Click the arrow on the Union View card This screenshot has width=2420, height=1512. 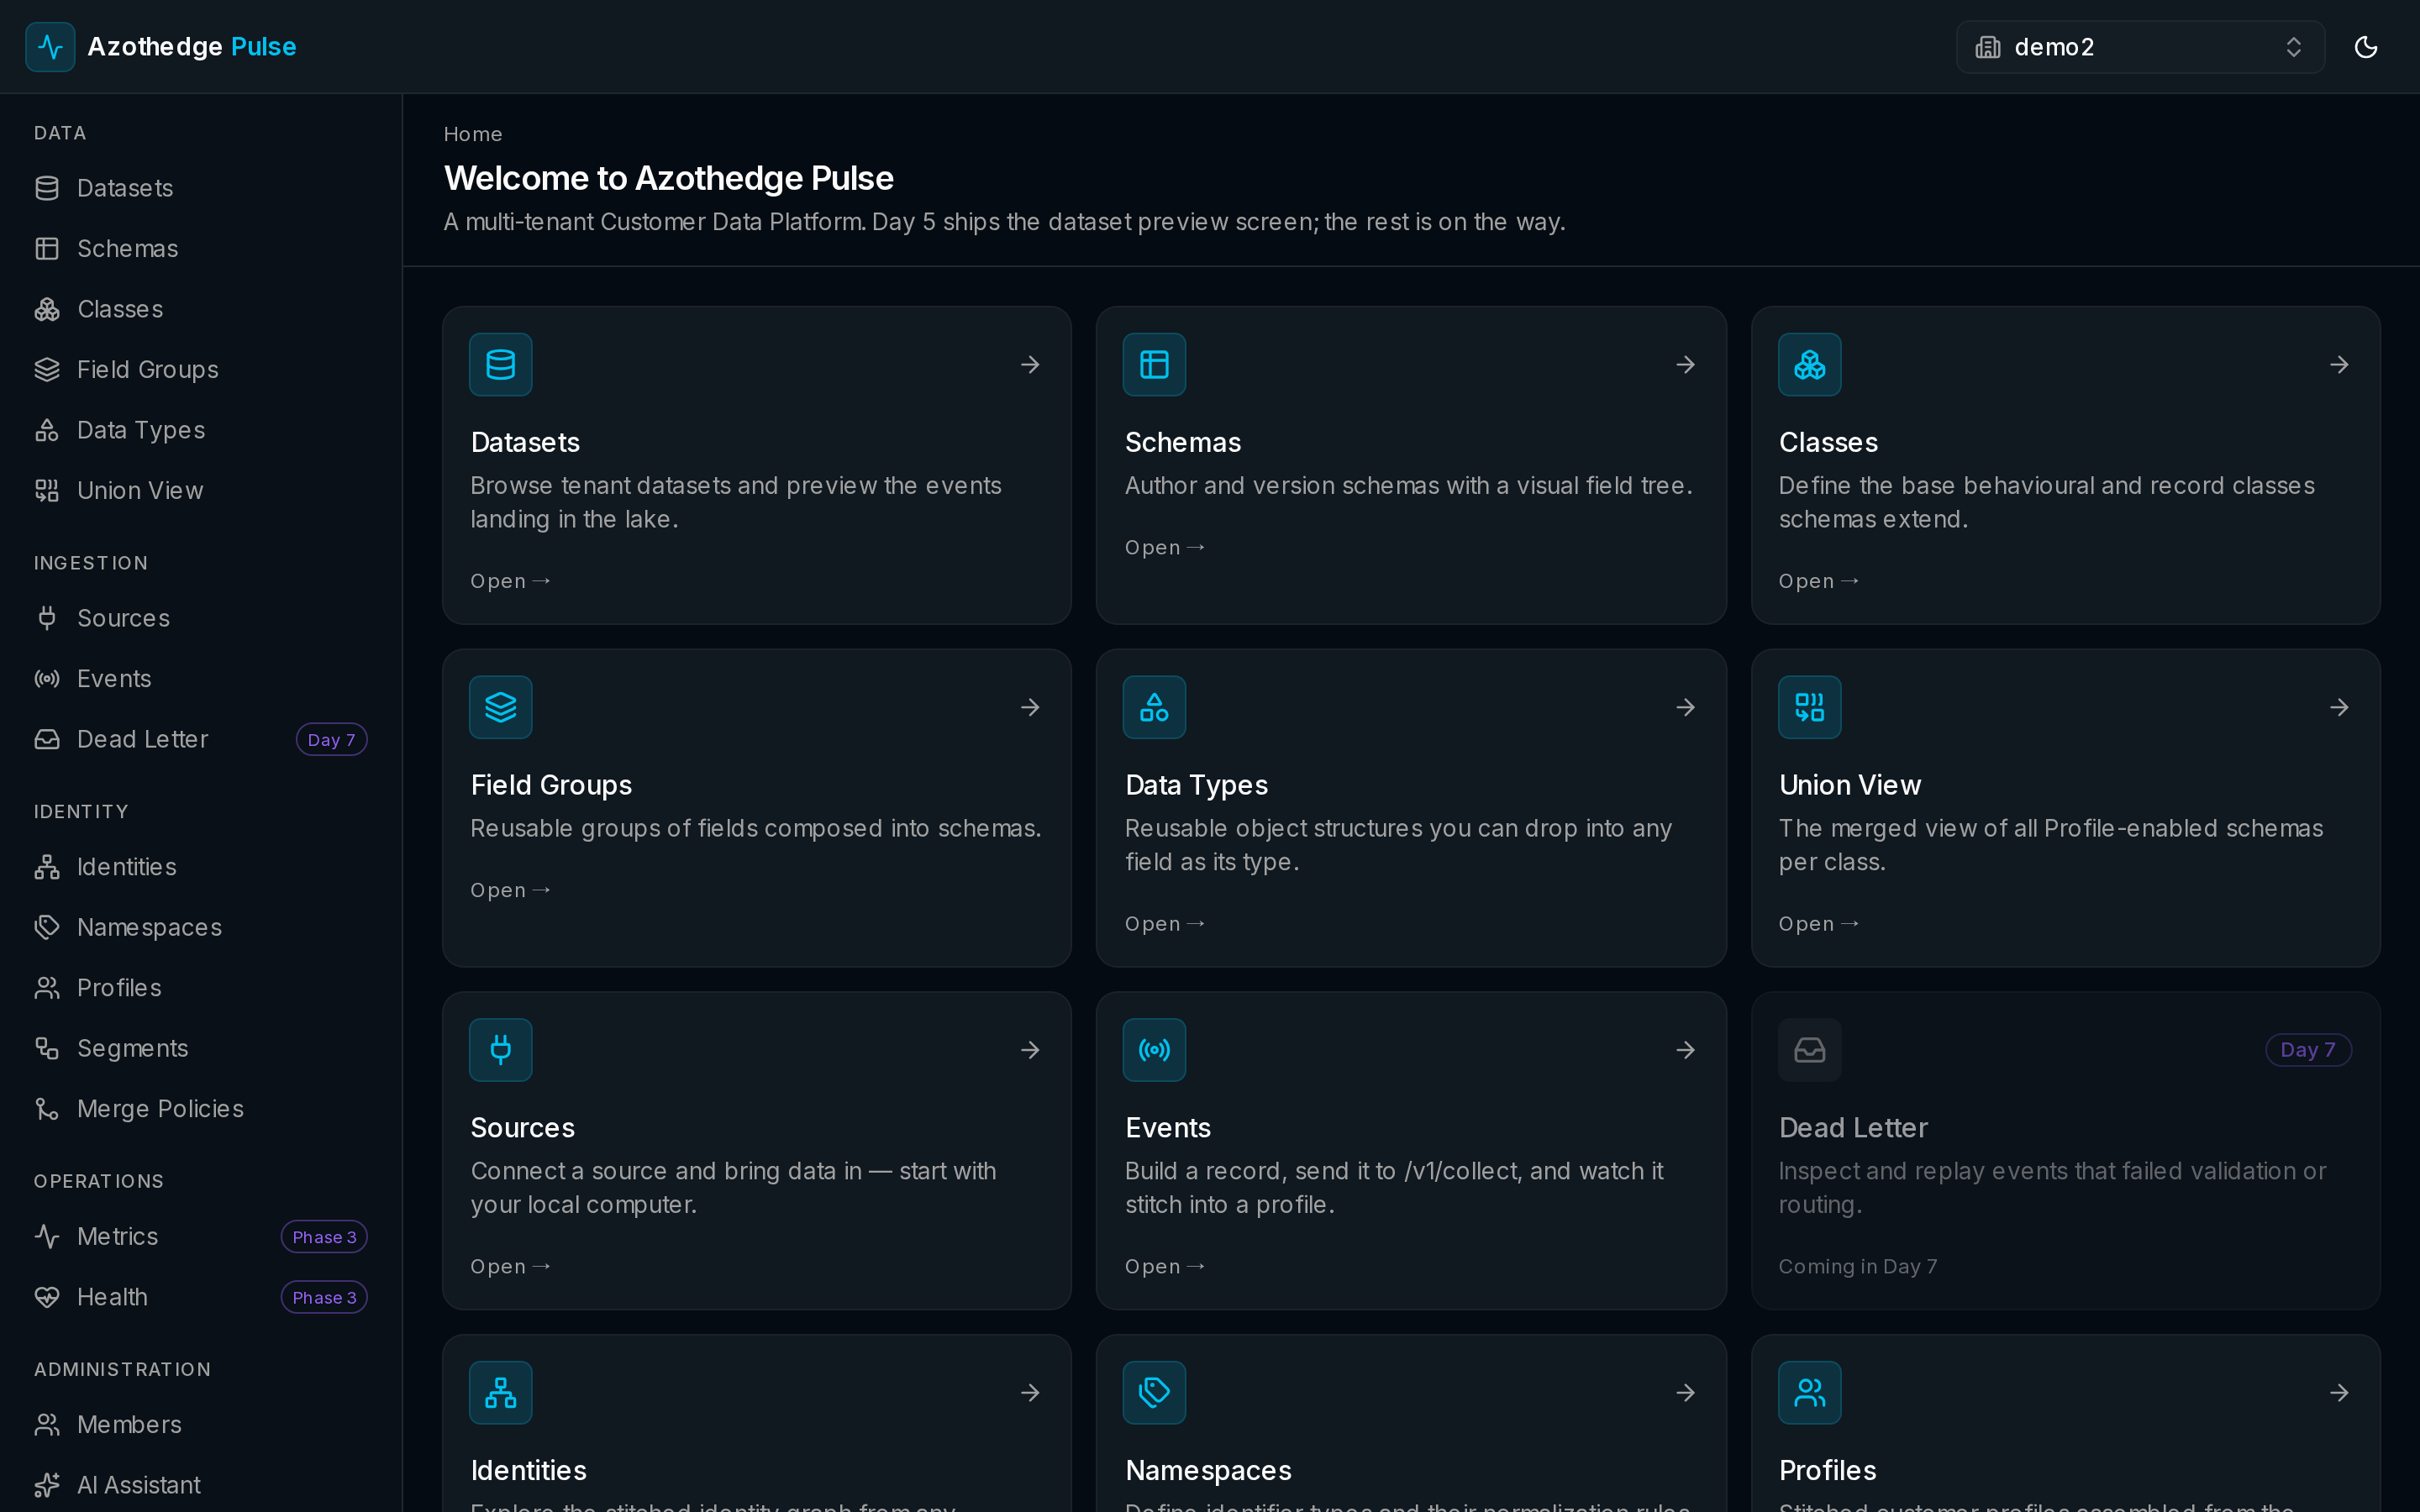tap(2339, 707)
